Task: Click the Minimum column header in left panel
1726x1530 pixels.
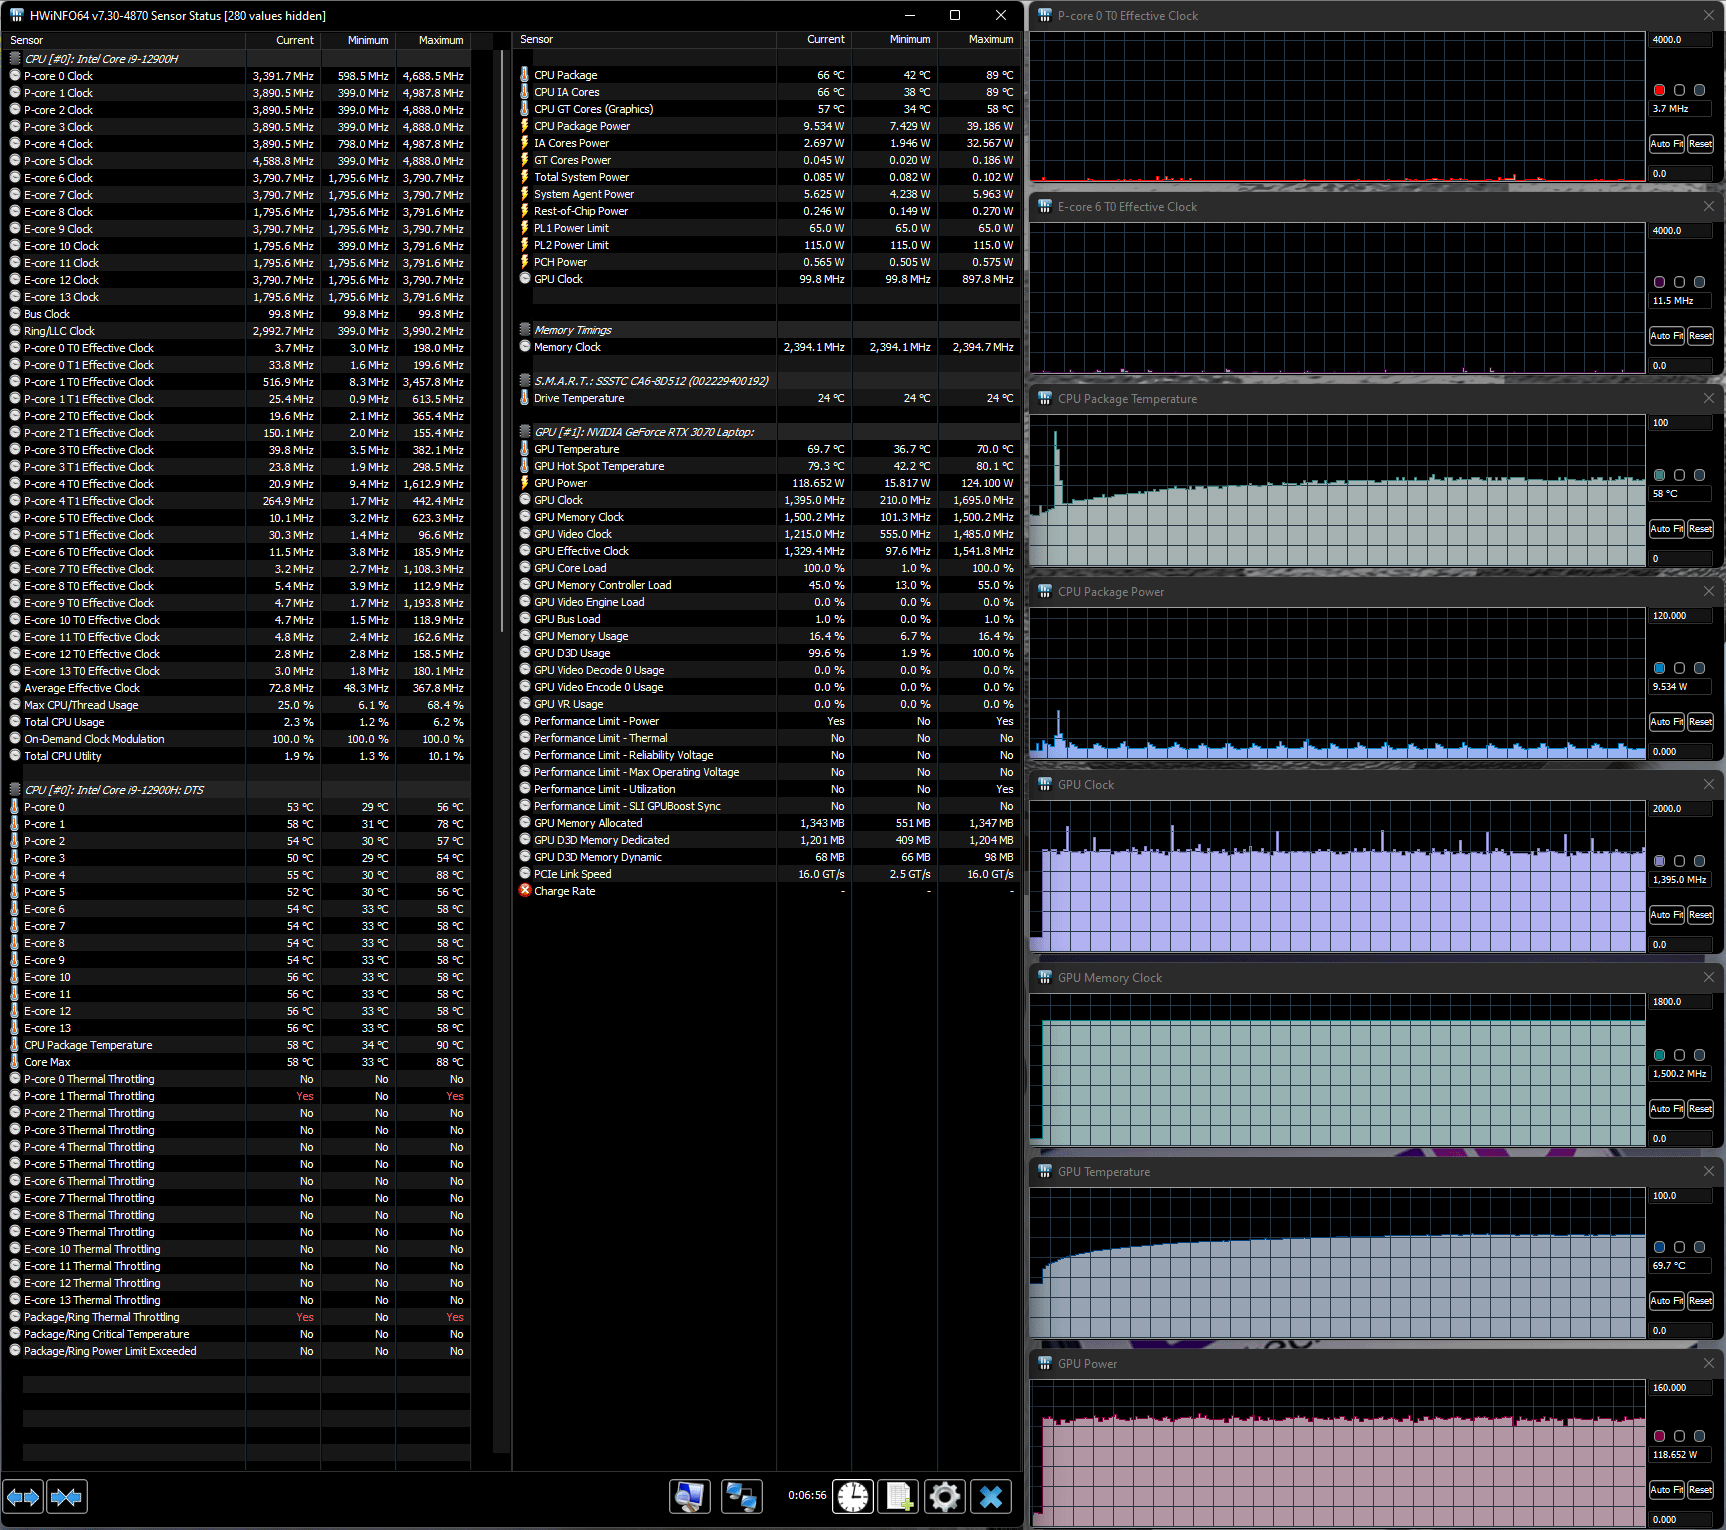Action: point(358,40)
